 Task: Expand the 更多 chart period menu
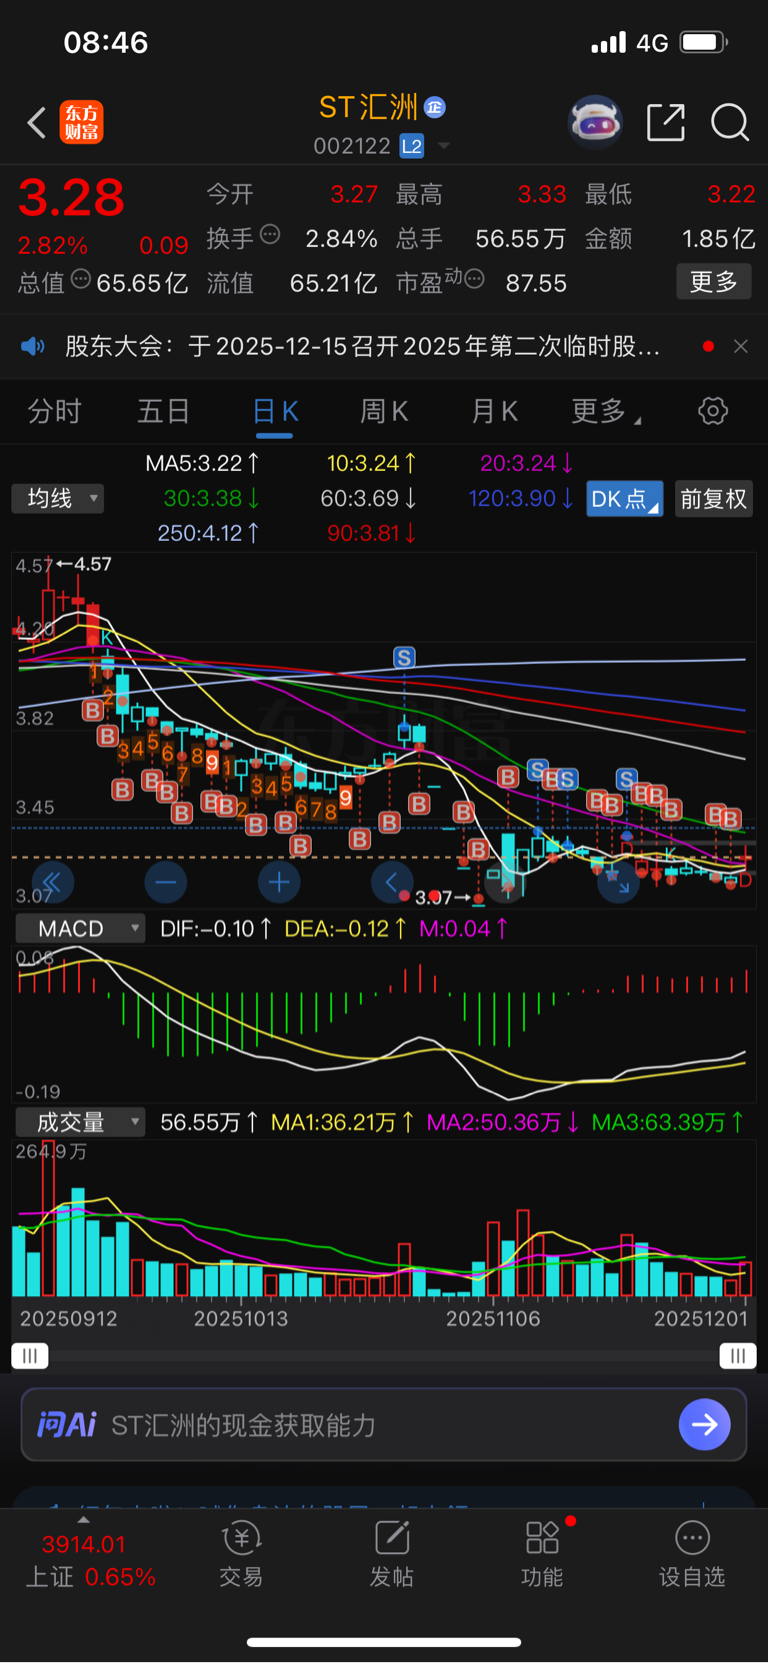(606, 411)
